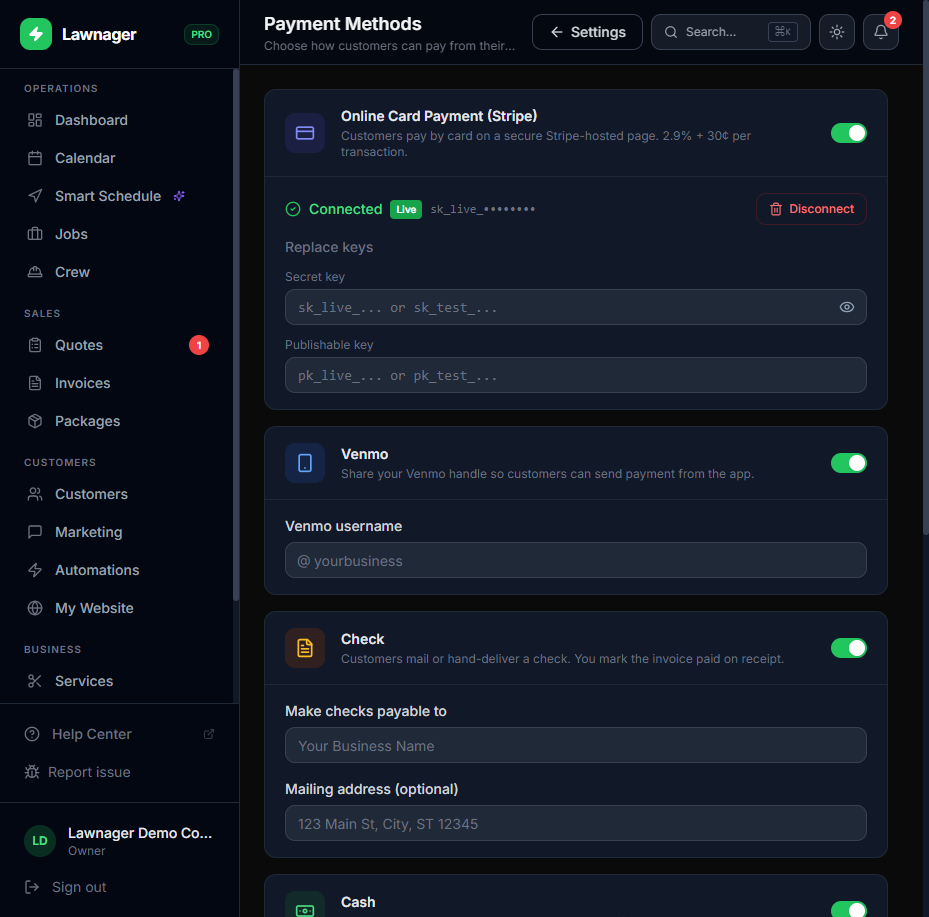Switch off the Check payment toggle
Image resolution: width=929 pixels, height=917 pixels.
coord(848,648)
